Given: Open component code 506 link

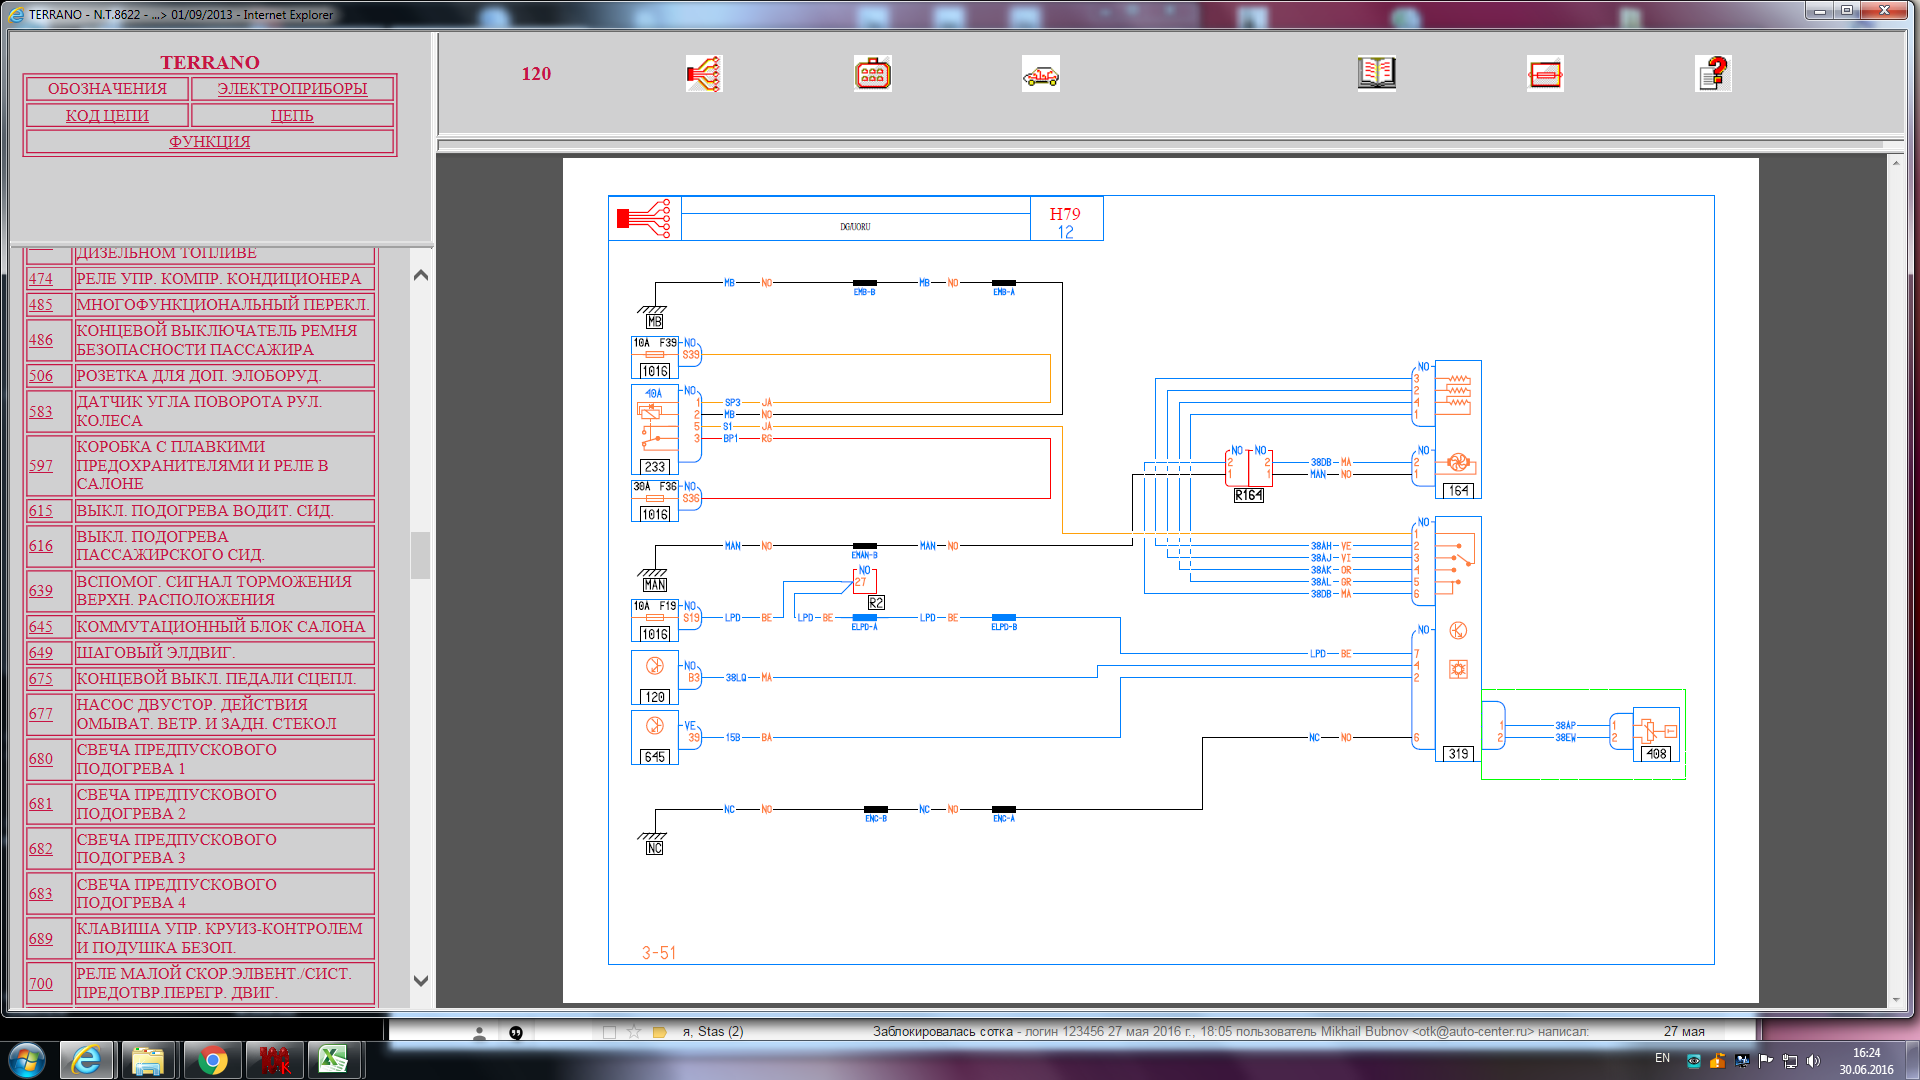Looking at the screenshot, I should point(41,376).
